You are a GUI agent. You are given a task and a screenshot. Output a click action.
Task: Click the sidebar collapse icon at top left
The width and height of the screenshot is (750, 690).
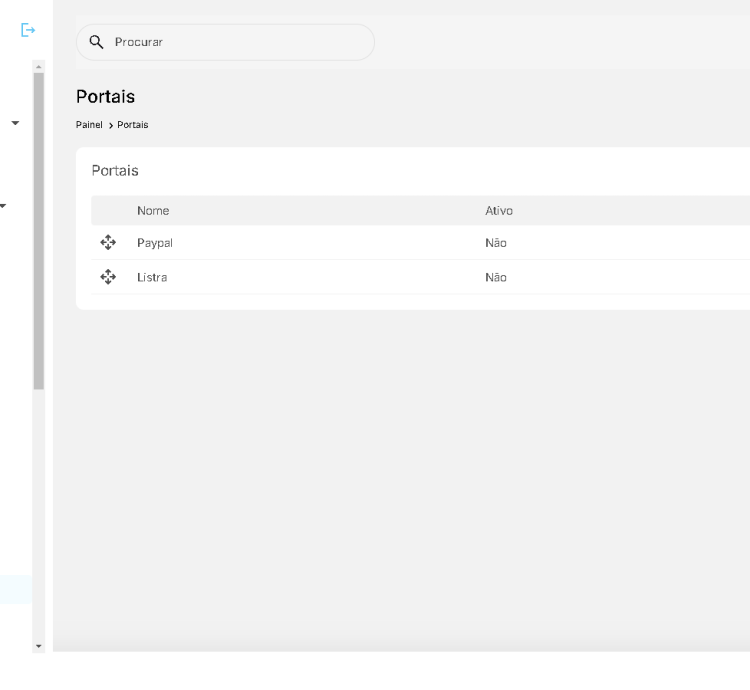(x=28, y=31)
